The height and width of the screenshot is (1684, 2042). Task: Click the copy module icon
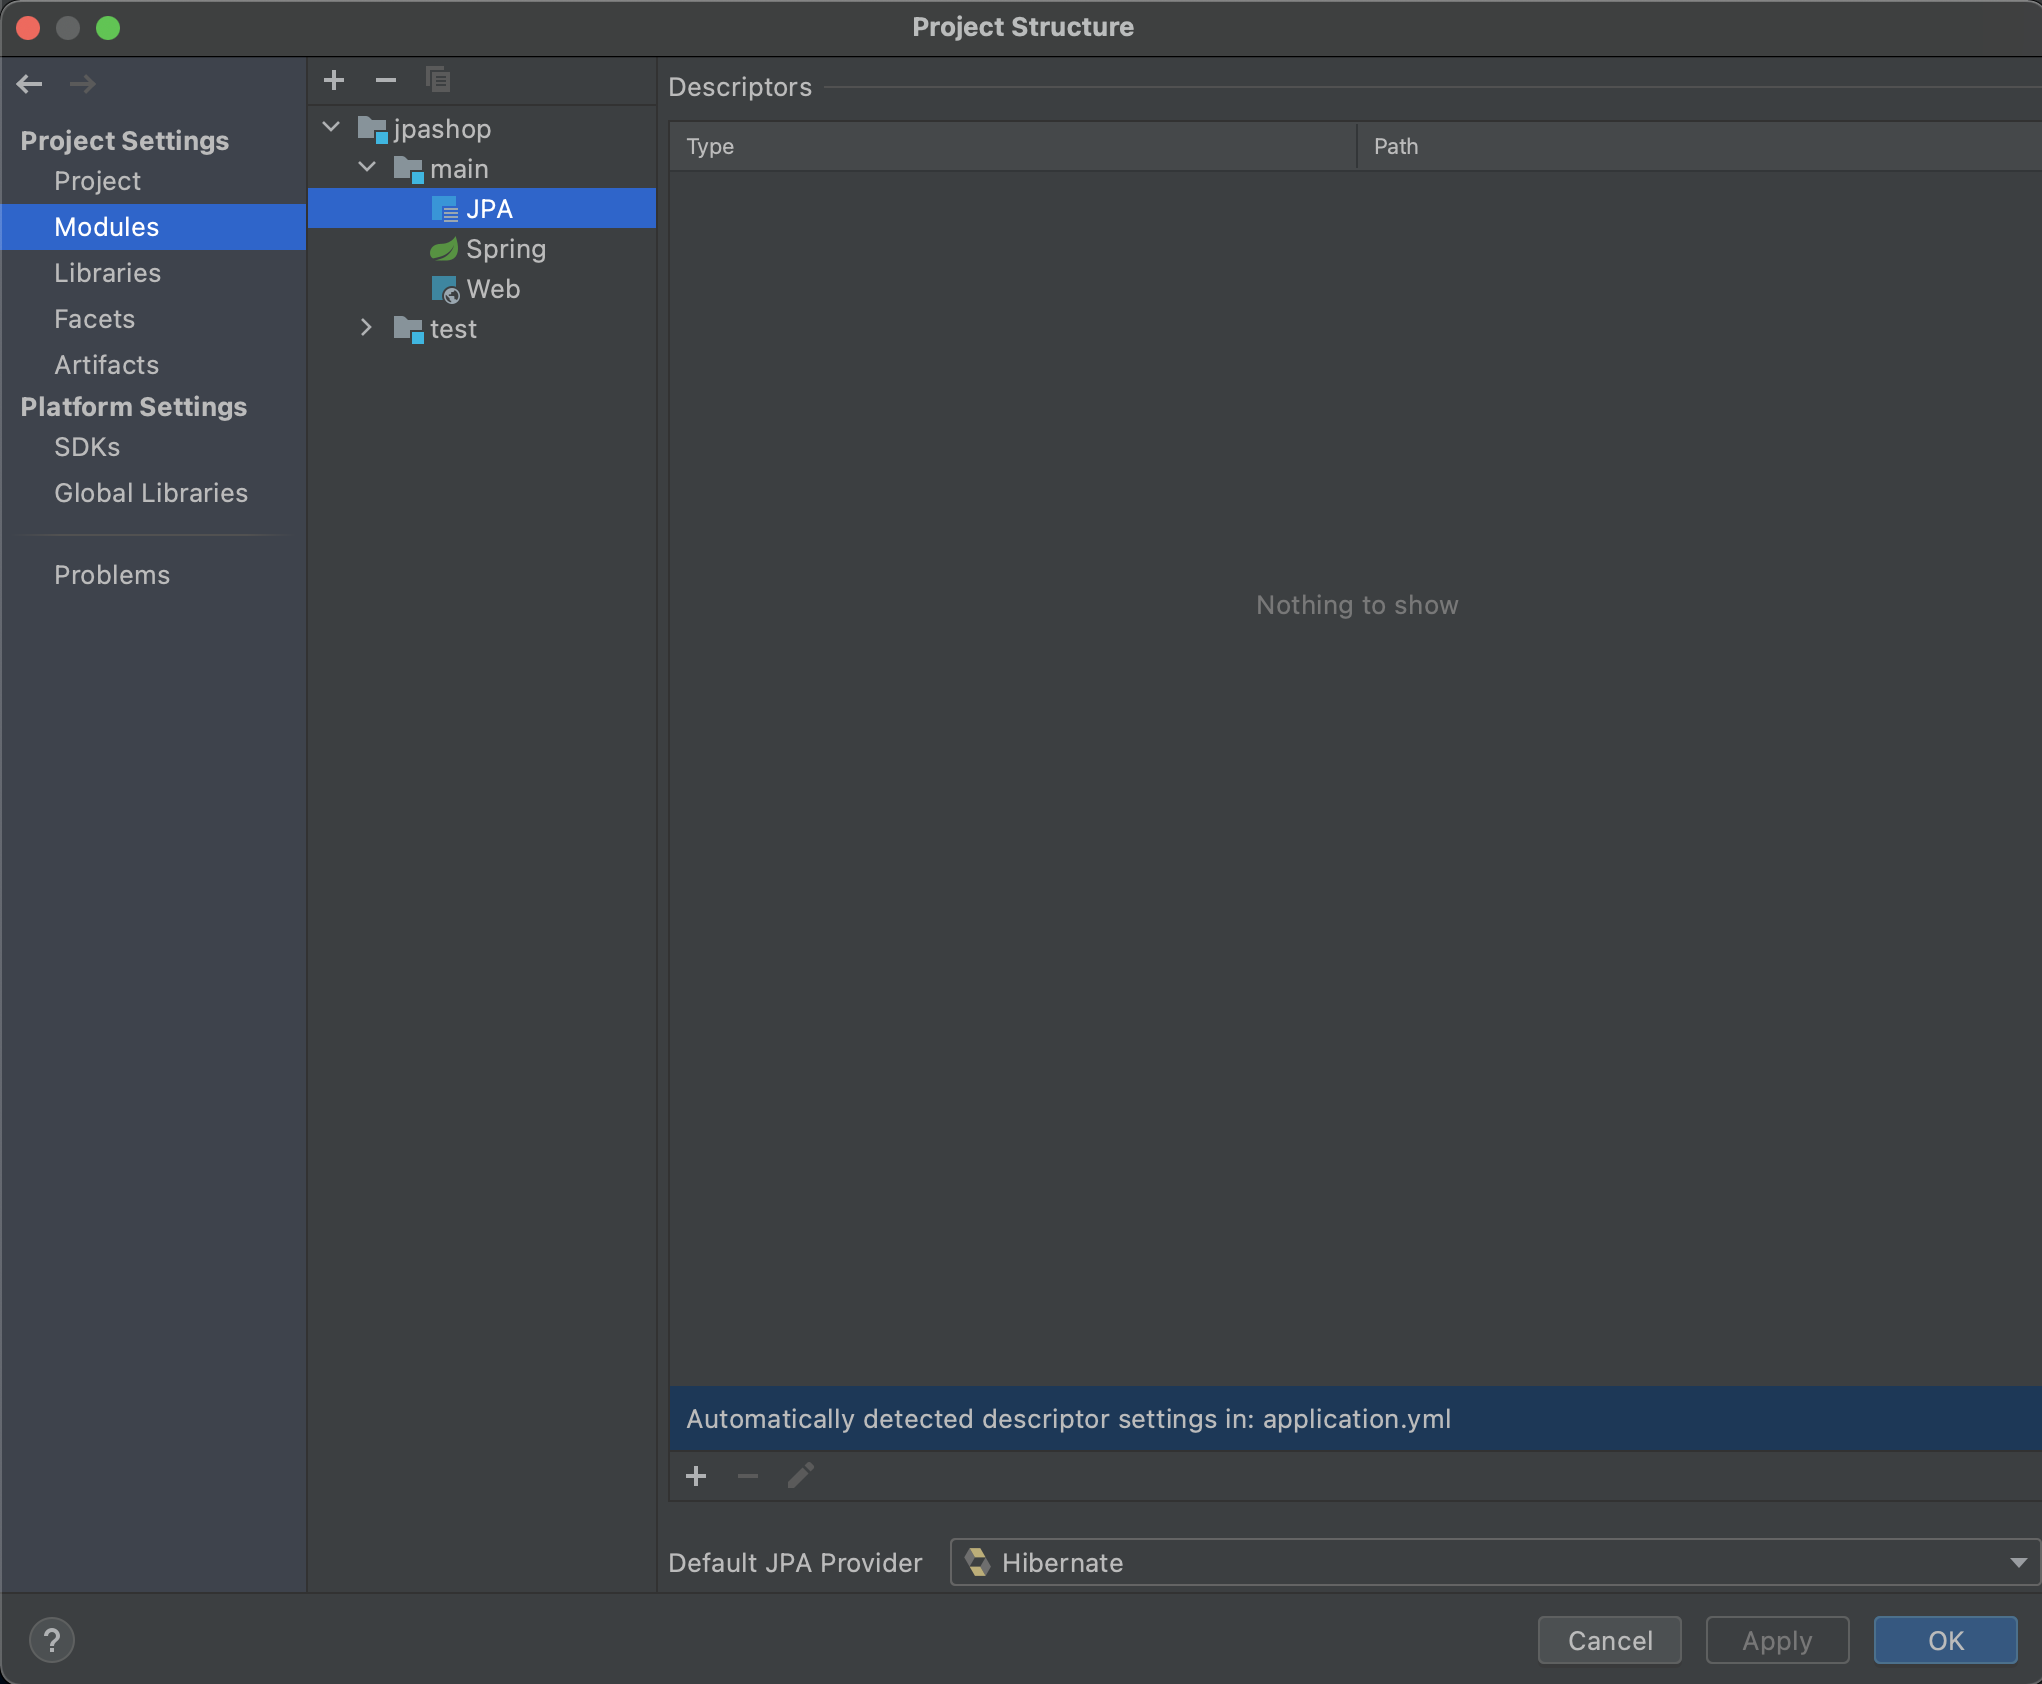tap(438, 80)
